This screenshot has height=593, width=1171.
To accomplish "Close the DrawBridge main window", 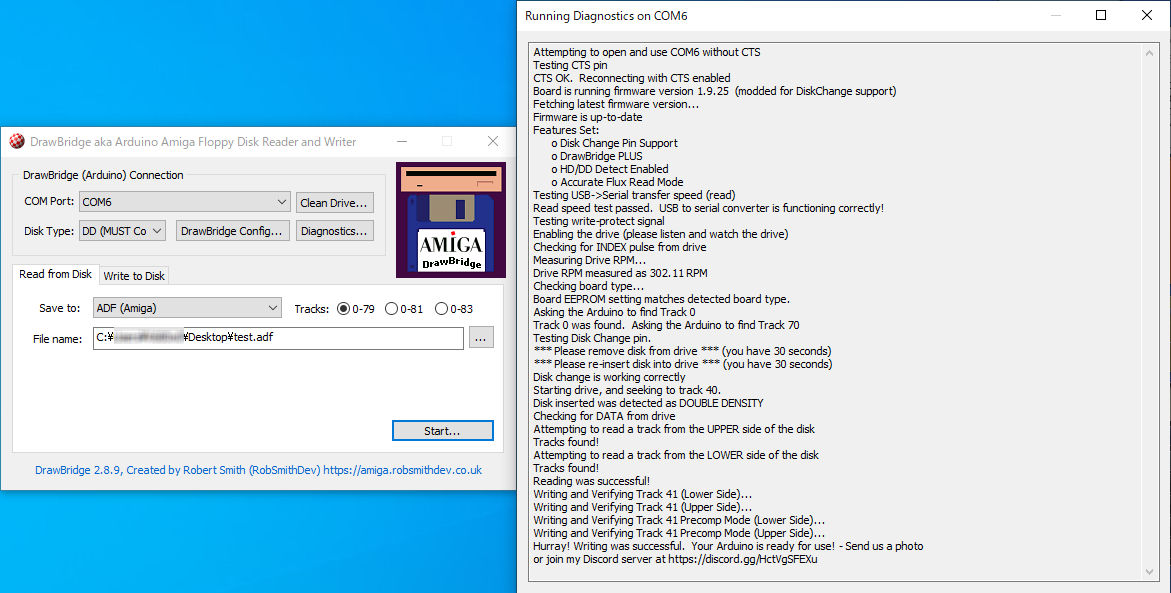I will (x=493, y=141).
